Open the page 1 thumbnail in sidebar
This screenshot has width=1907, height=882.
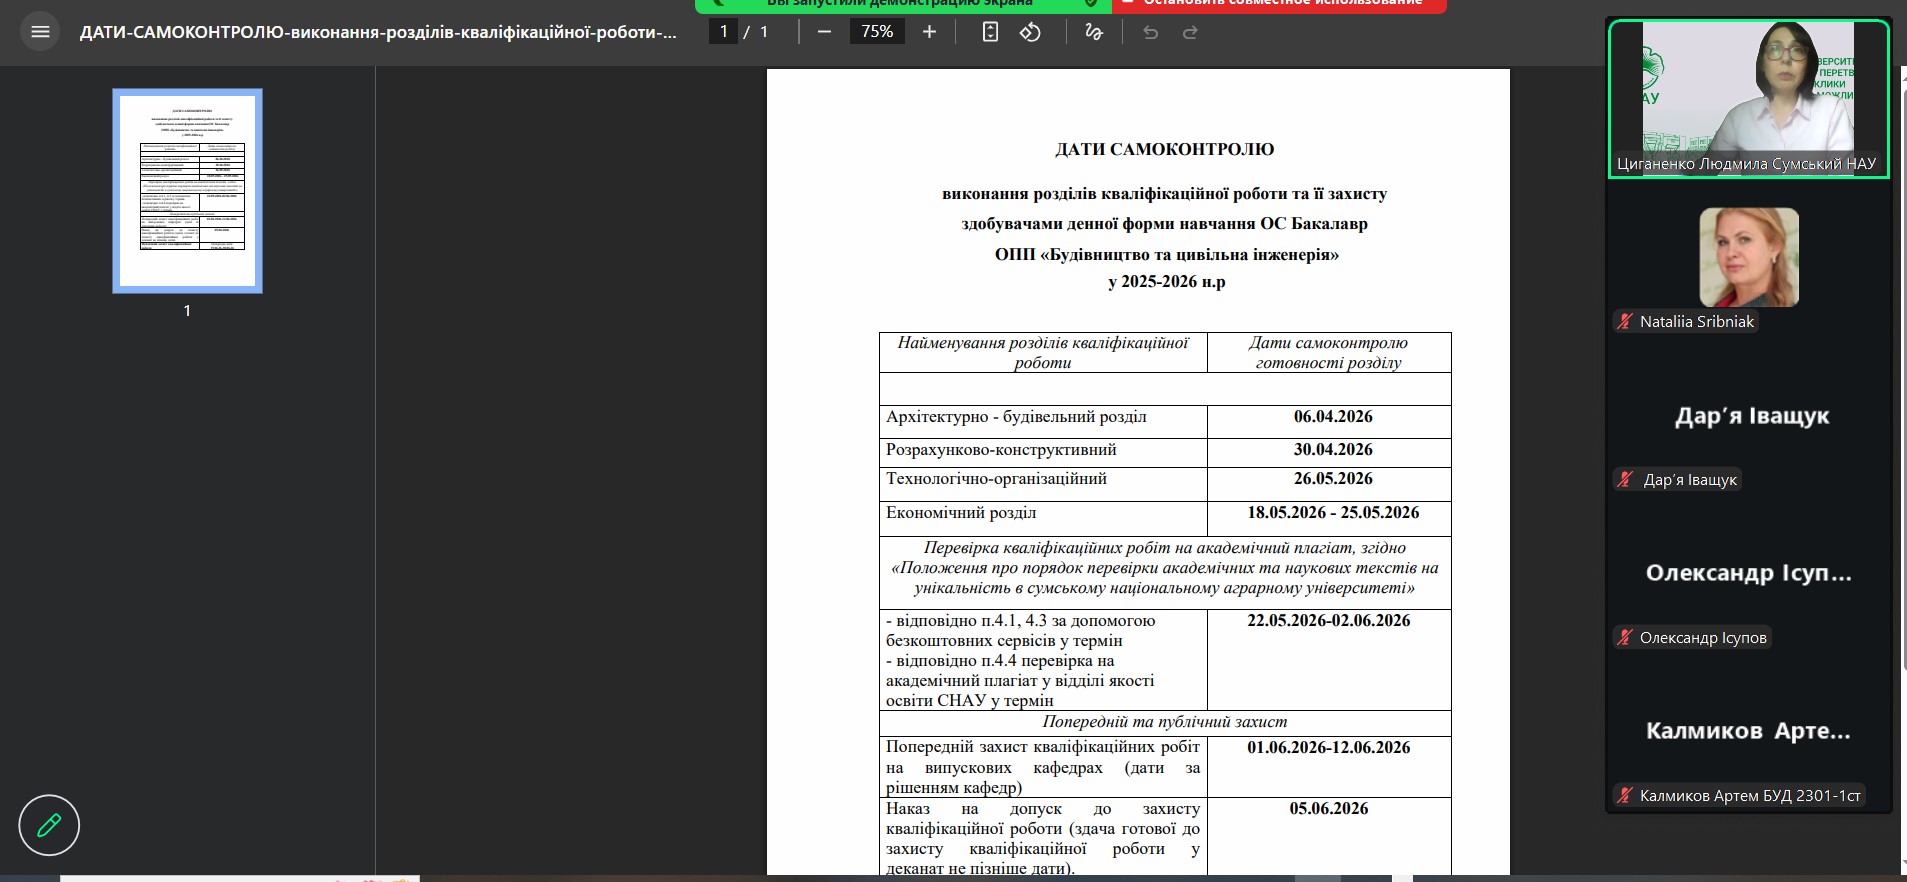tap(187, 191)
